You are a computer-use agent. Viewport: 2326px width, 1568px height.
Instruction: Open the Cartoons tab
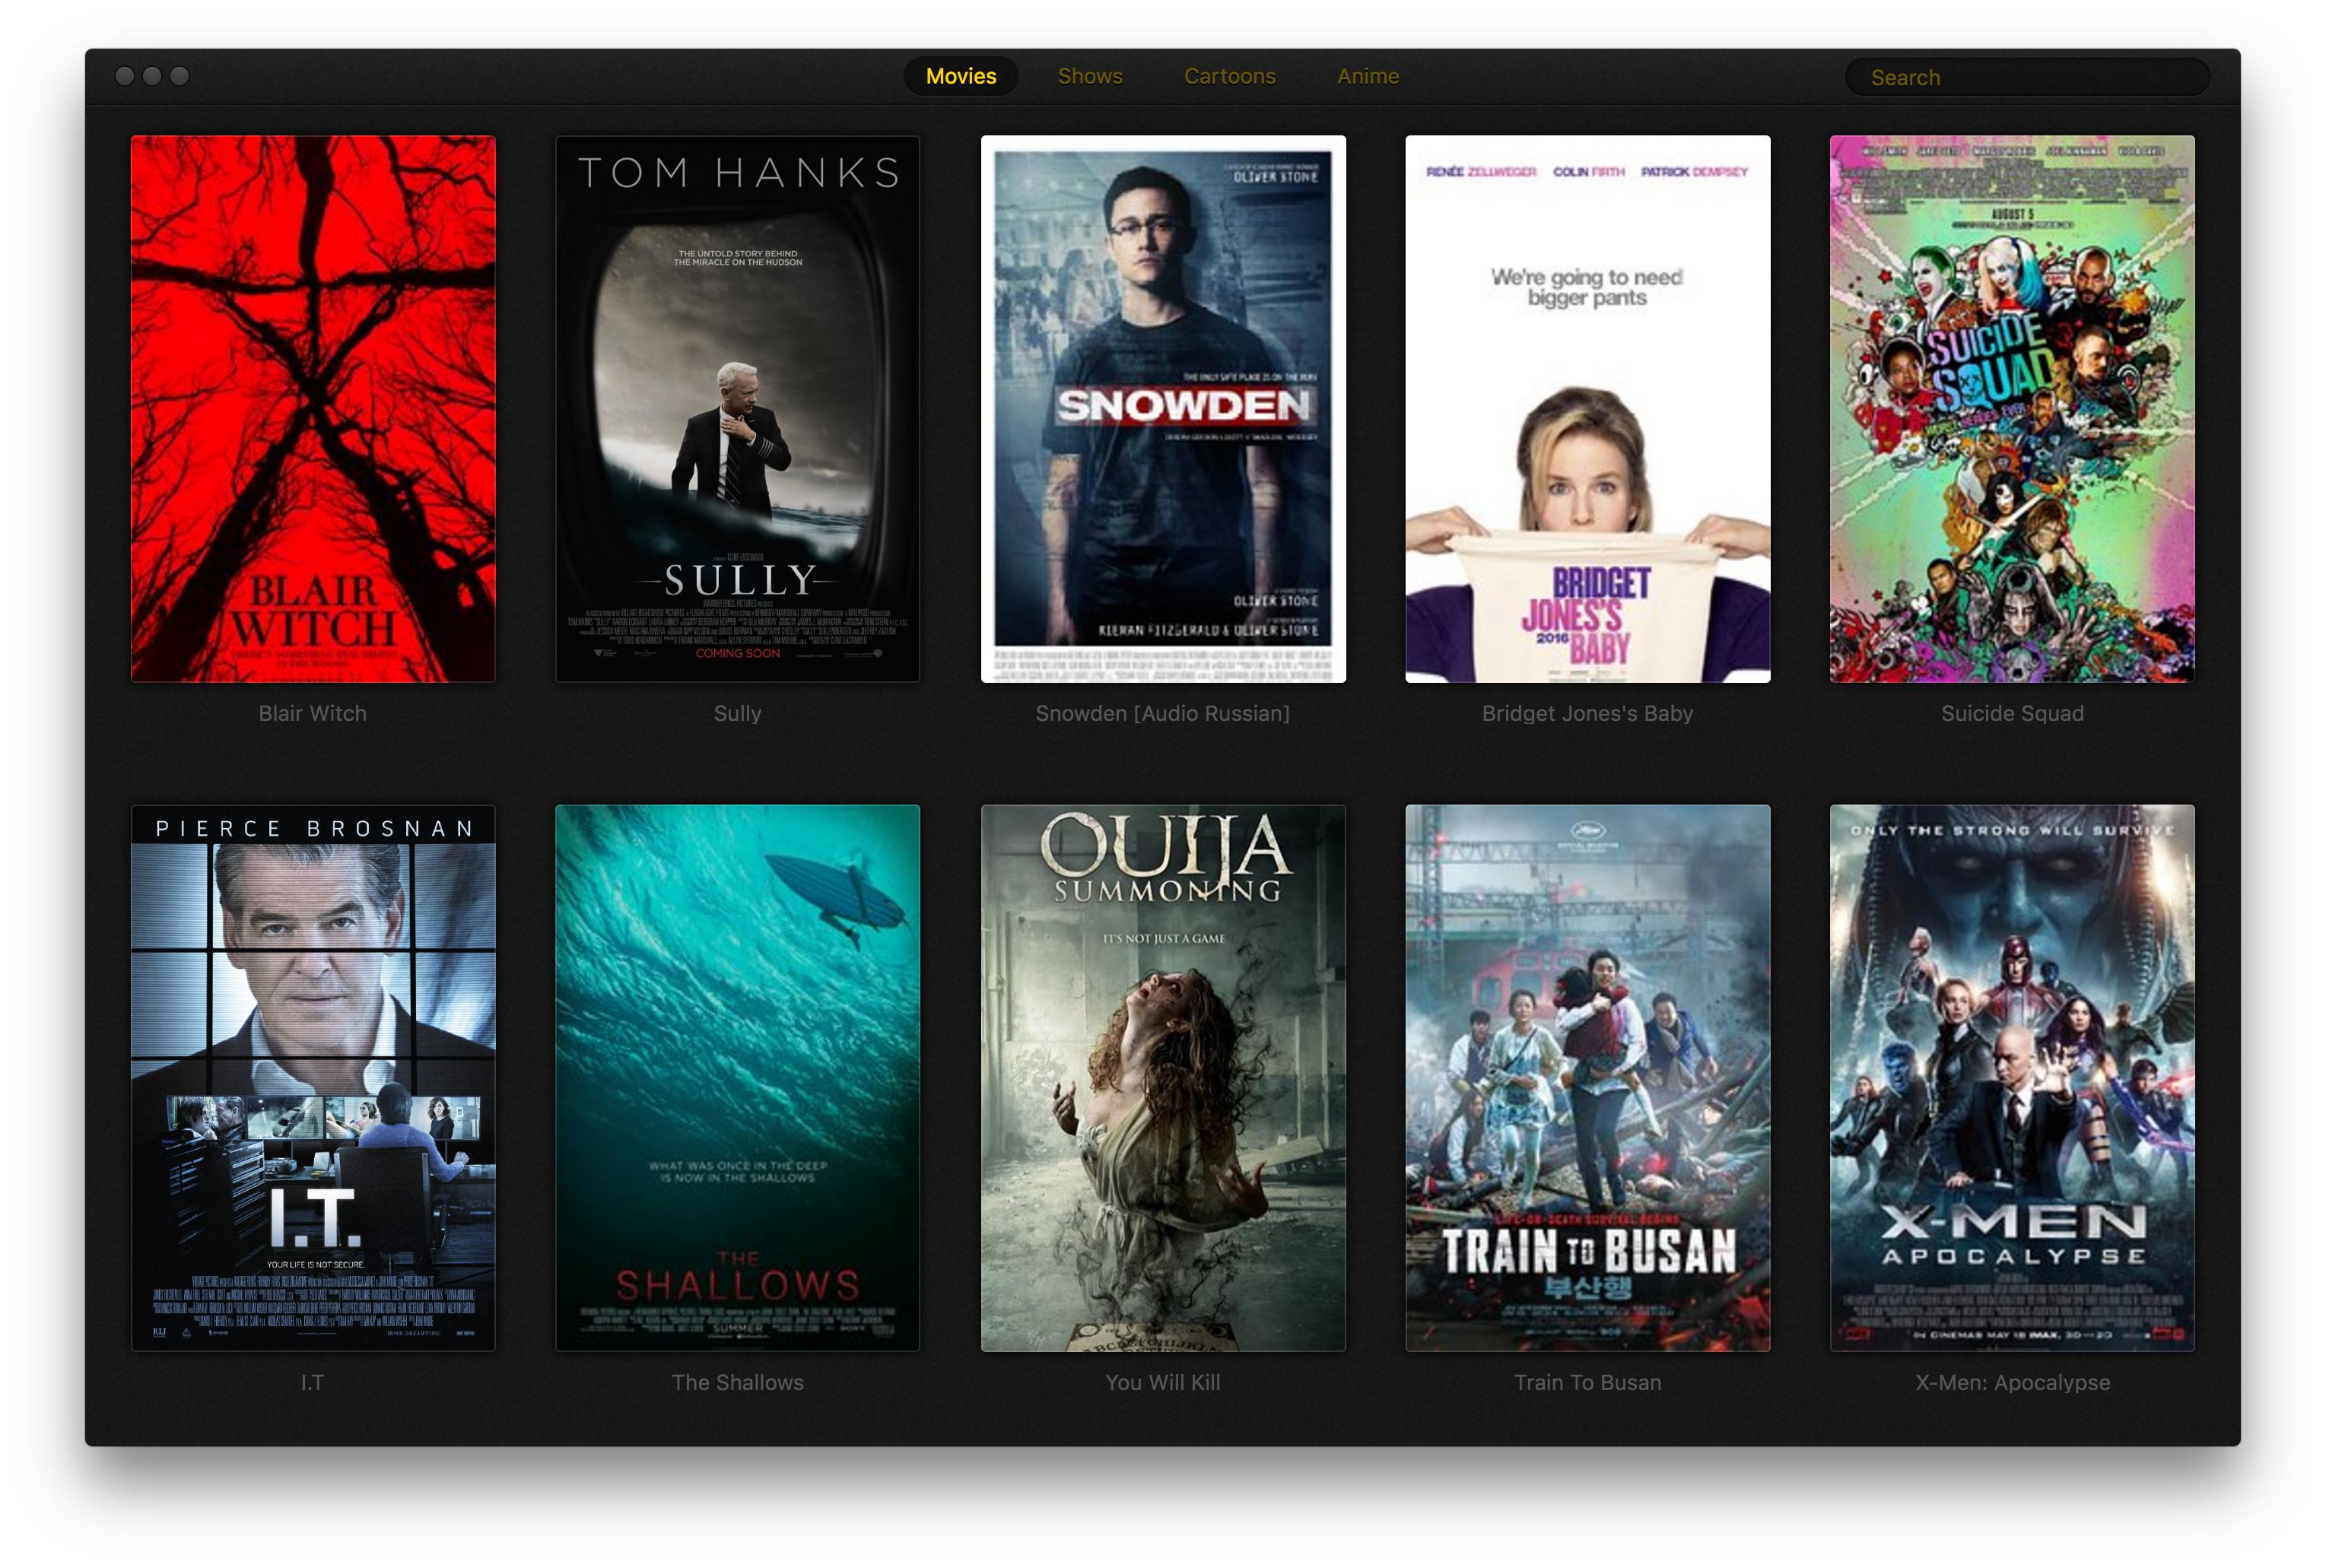pos(1229,76)
